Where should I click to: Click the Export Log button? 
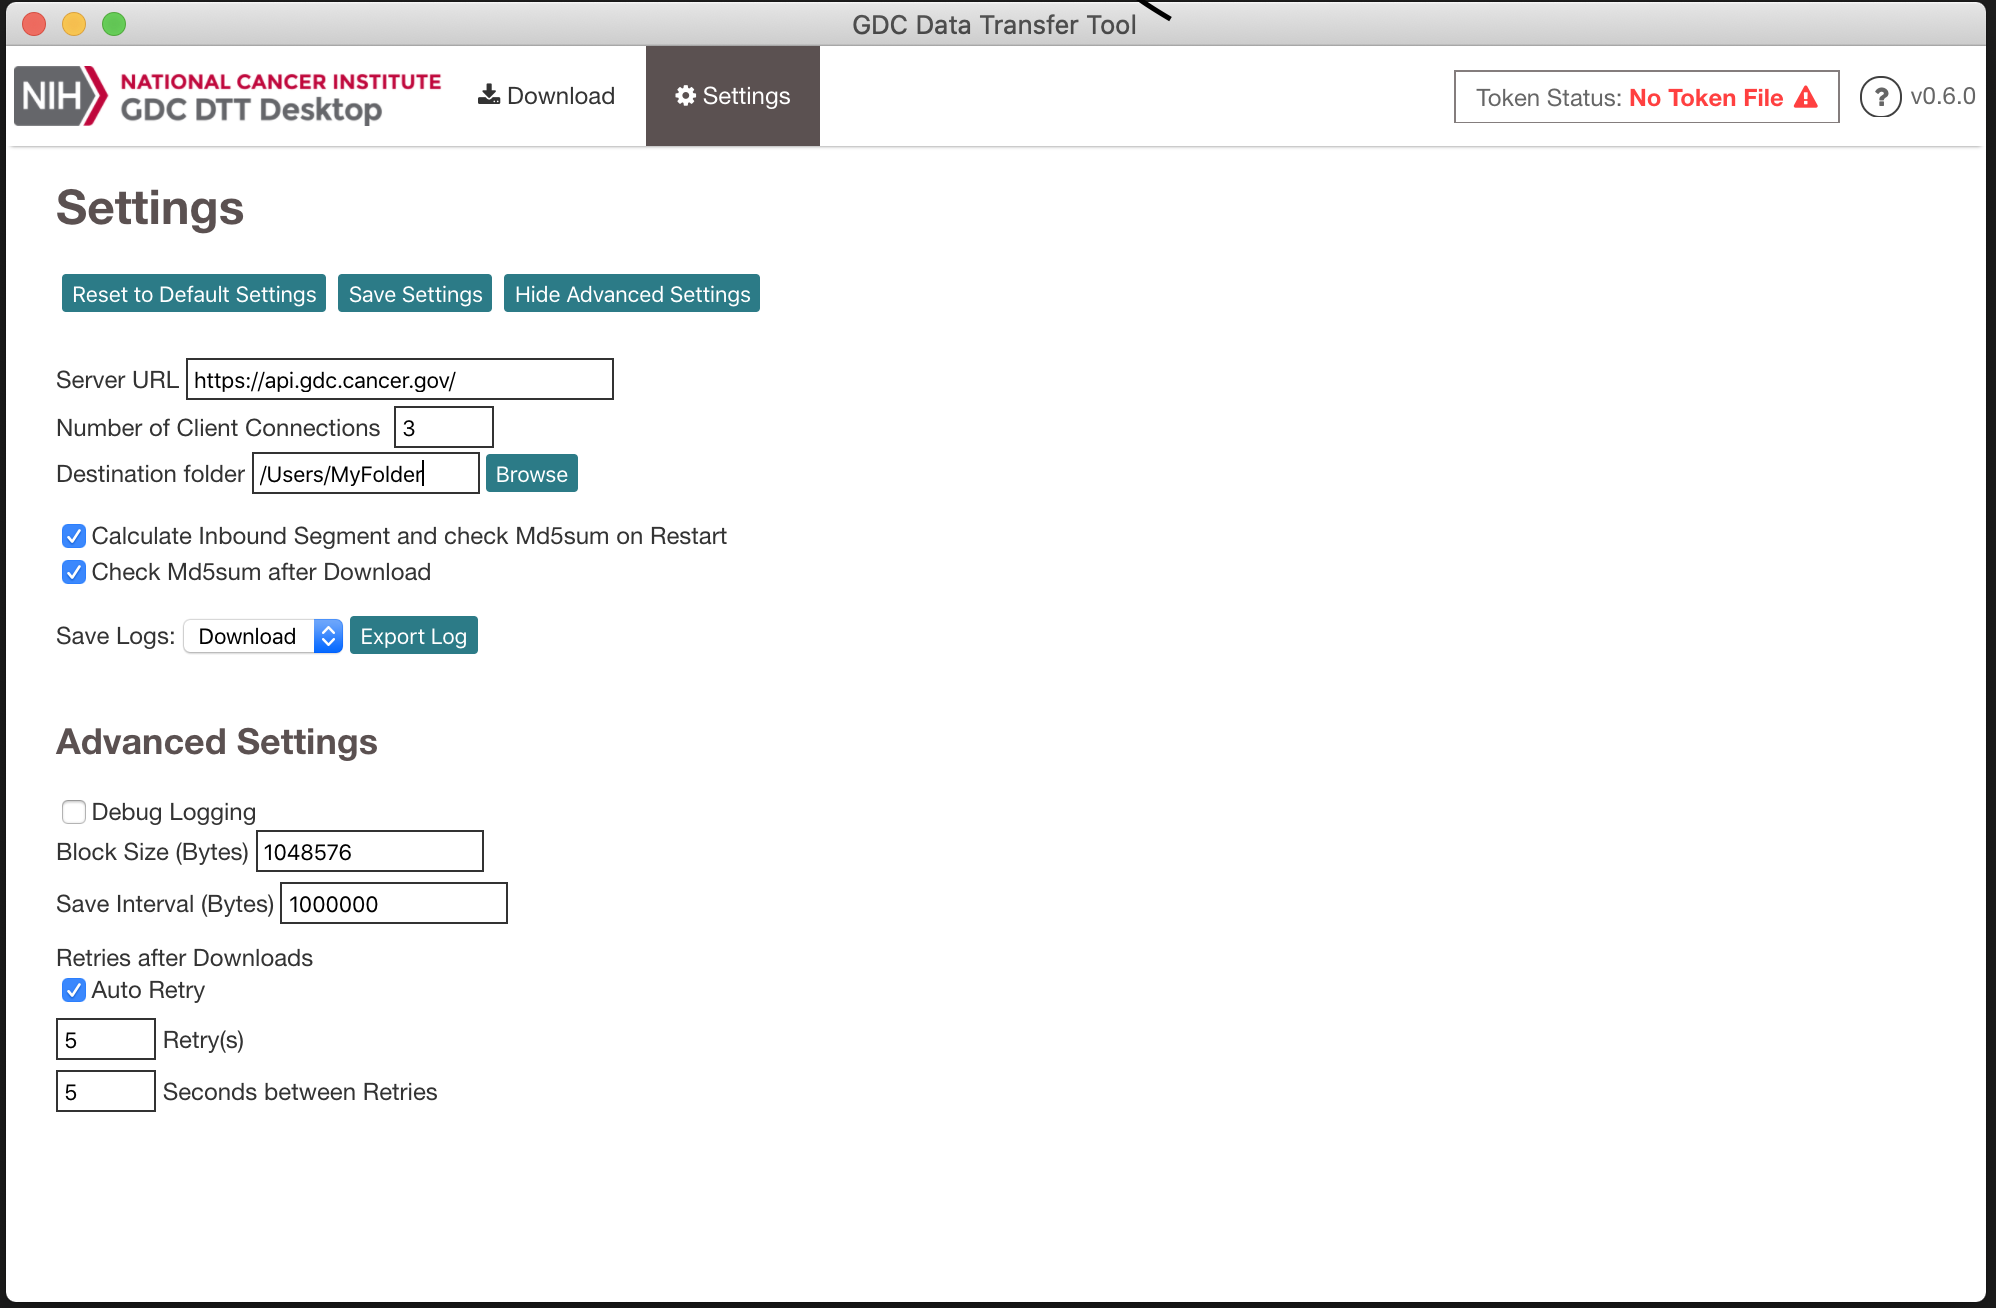coord(413,636)
